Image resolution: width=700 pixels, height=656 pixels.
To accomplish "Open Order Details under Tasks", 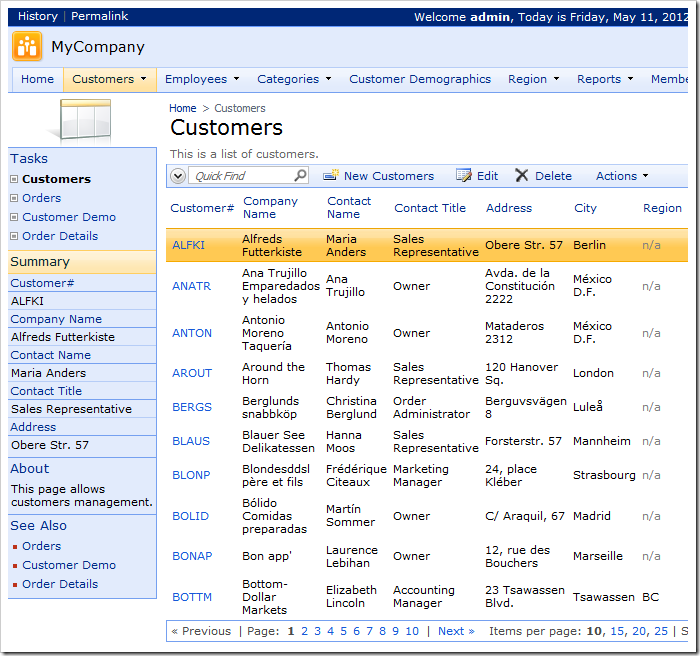I will coord(60,236).
